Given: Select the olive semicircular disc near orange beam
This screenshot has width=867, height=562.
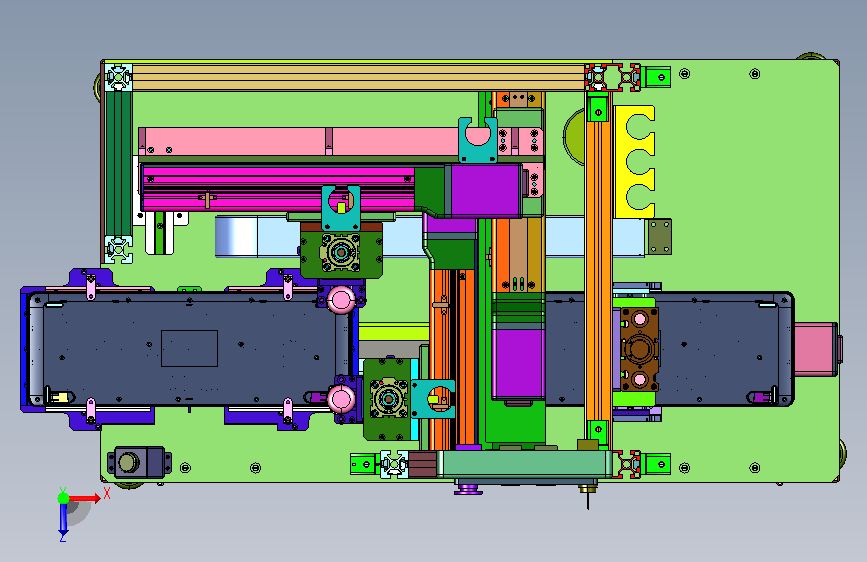Looking at the screenshot, I should (574, 136).
